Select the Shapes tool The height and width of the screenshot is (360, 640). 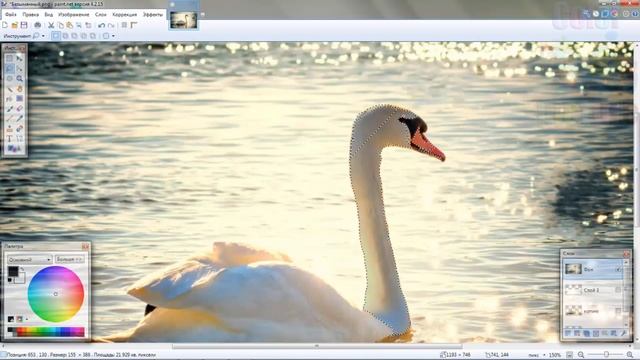[x=14, y=149]
